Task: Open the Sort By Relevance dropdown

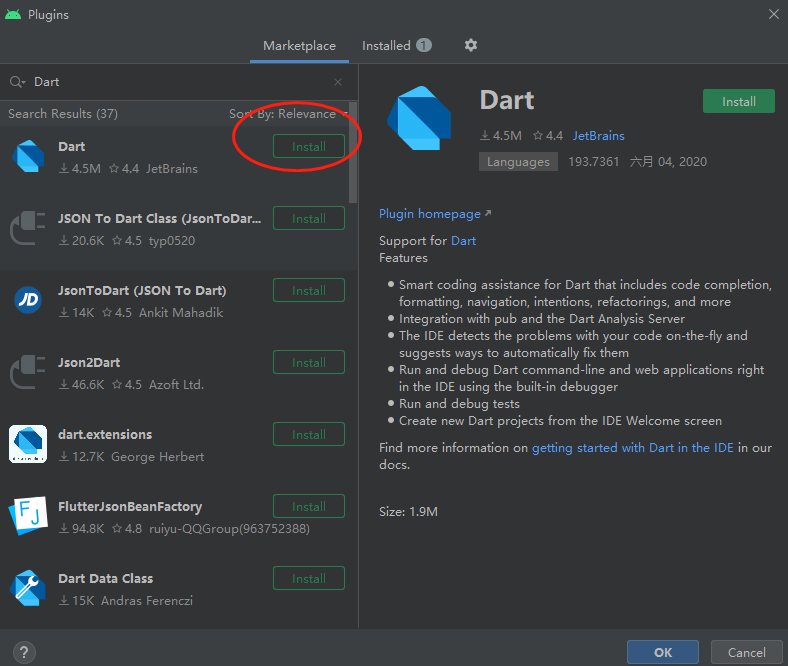Action: coord(289,114)
